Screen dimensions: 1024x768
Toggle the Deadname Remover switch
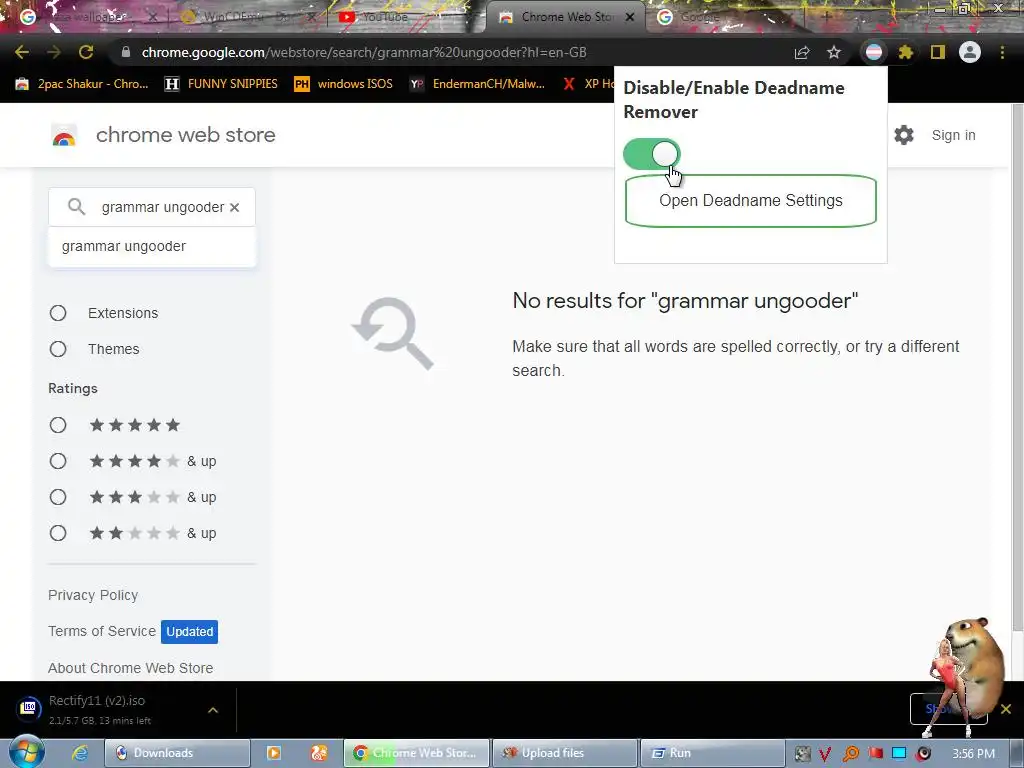651,154
